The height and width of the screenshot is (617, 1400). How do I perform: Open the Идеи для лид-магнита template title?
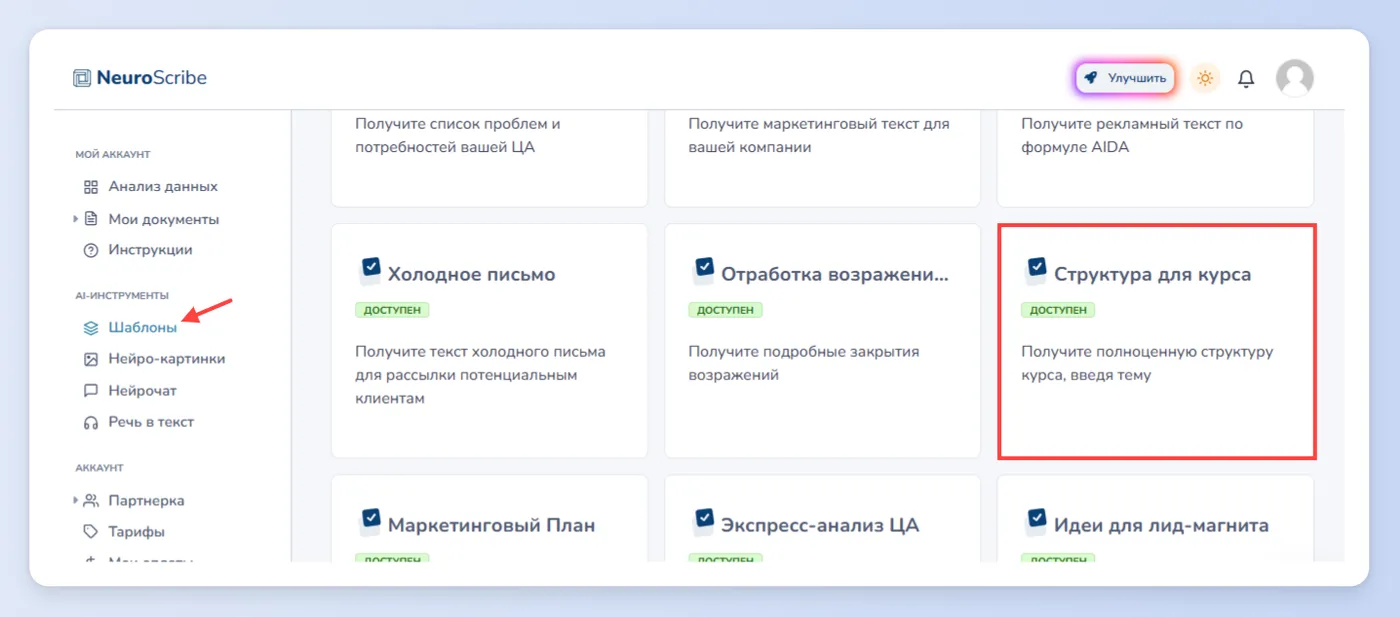click(x=1161, y=525)
